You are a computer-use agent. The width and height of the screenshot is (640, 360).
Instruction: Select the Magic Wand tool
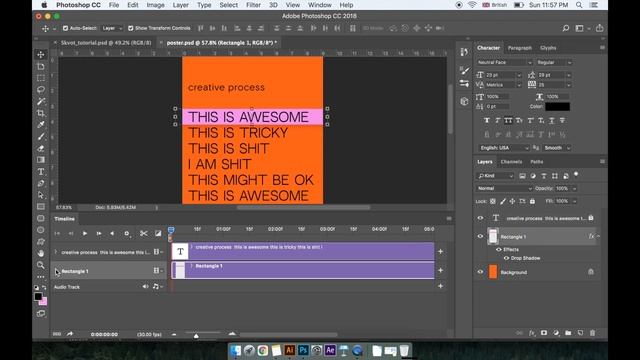tap(41, 101)
